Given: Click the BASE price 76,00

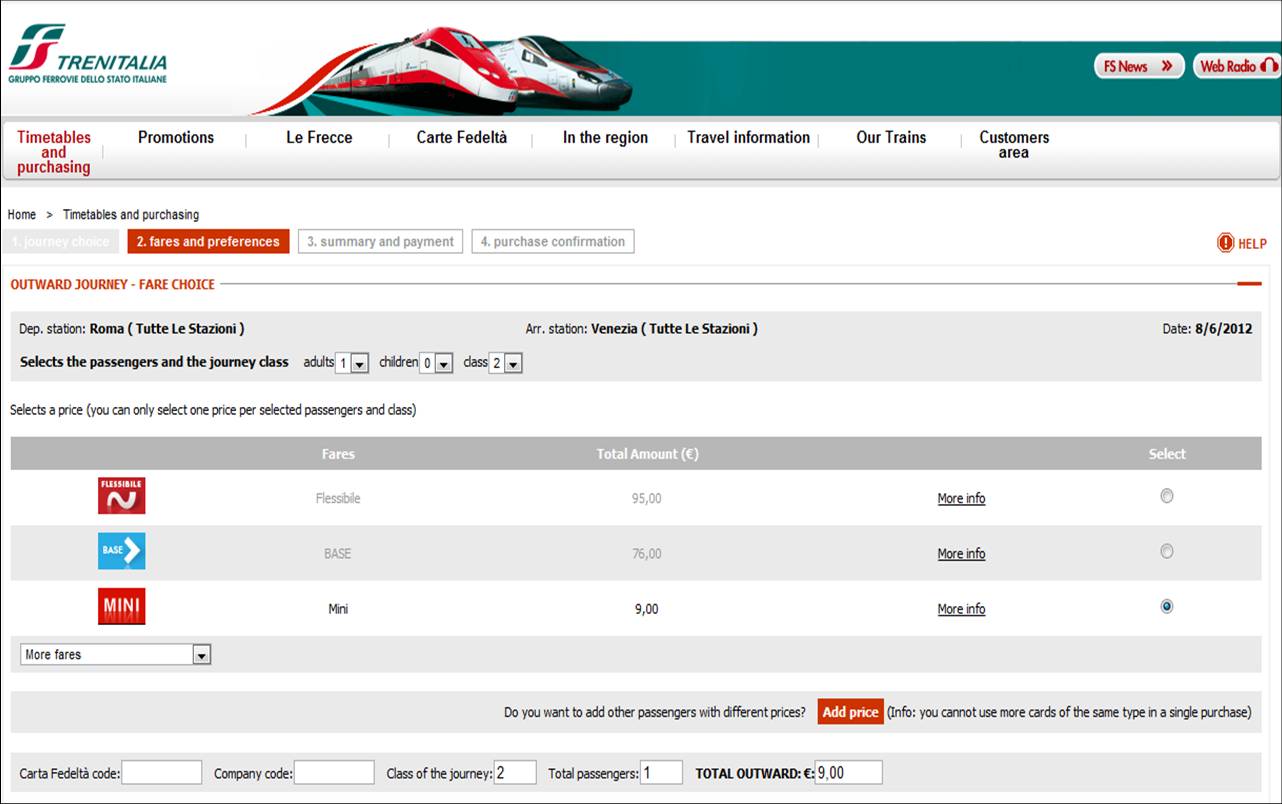Looking at the screenshot, I should coord(647,554).
